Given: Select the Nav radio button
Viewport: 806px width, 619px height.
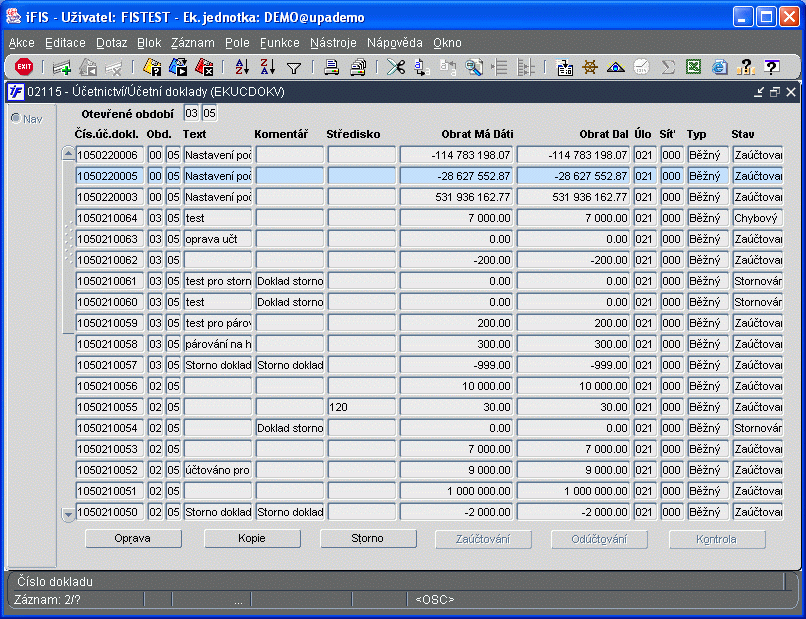Looking at the screenshot, I should click(x=16, y=118).
